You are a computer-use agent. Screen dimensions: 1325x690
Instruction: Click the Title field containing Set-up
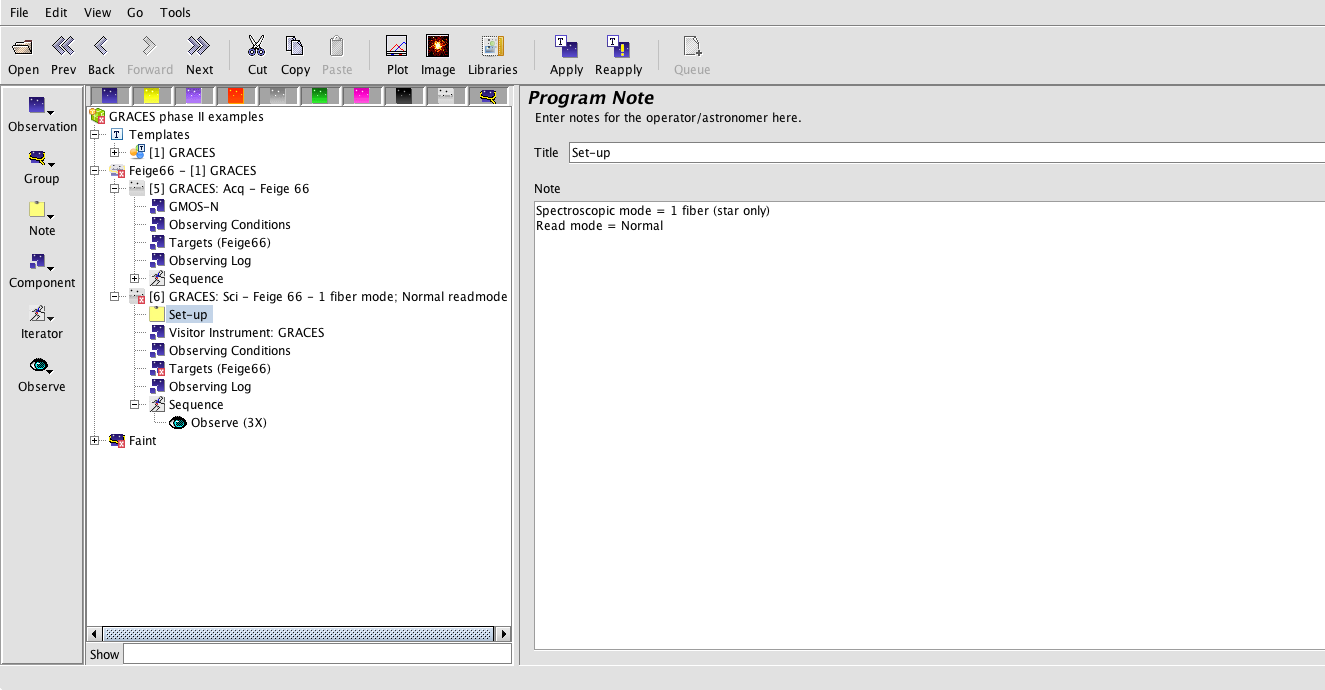[x=946, y=153]
